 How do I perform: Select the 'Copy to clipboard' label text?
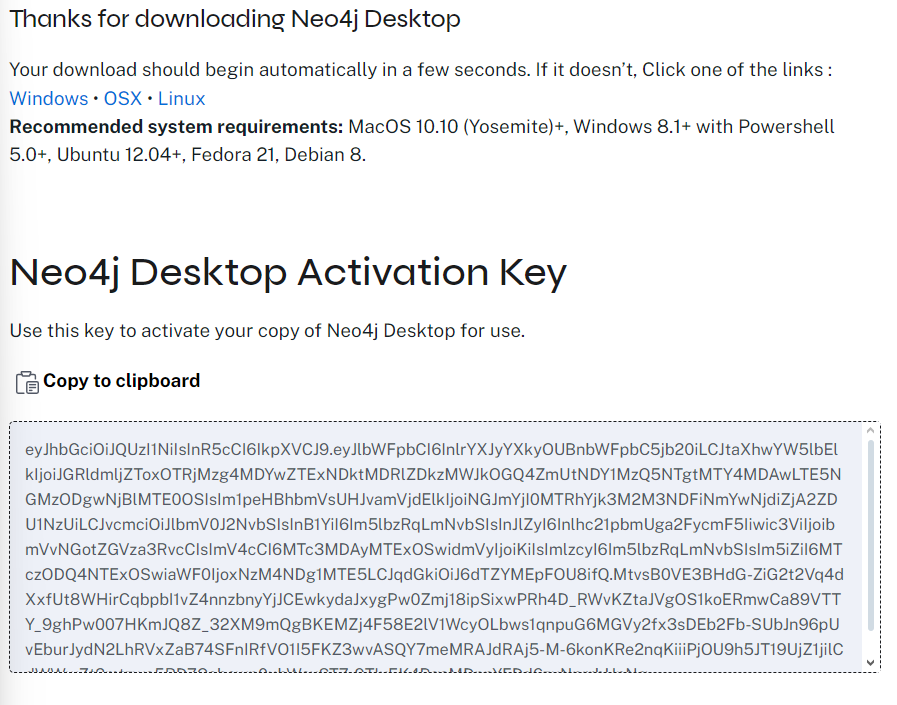coord(120,381)
